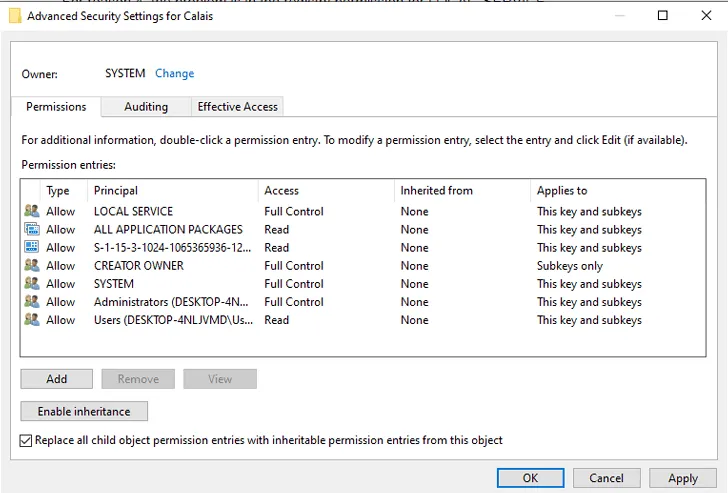This screenshot has height=493, width=728.
Task: Click Allow type in the SYSTEM row
Action: 60,284
